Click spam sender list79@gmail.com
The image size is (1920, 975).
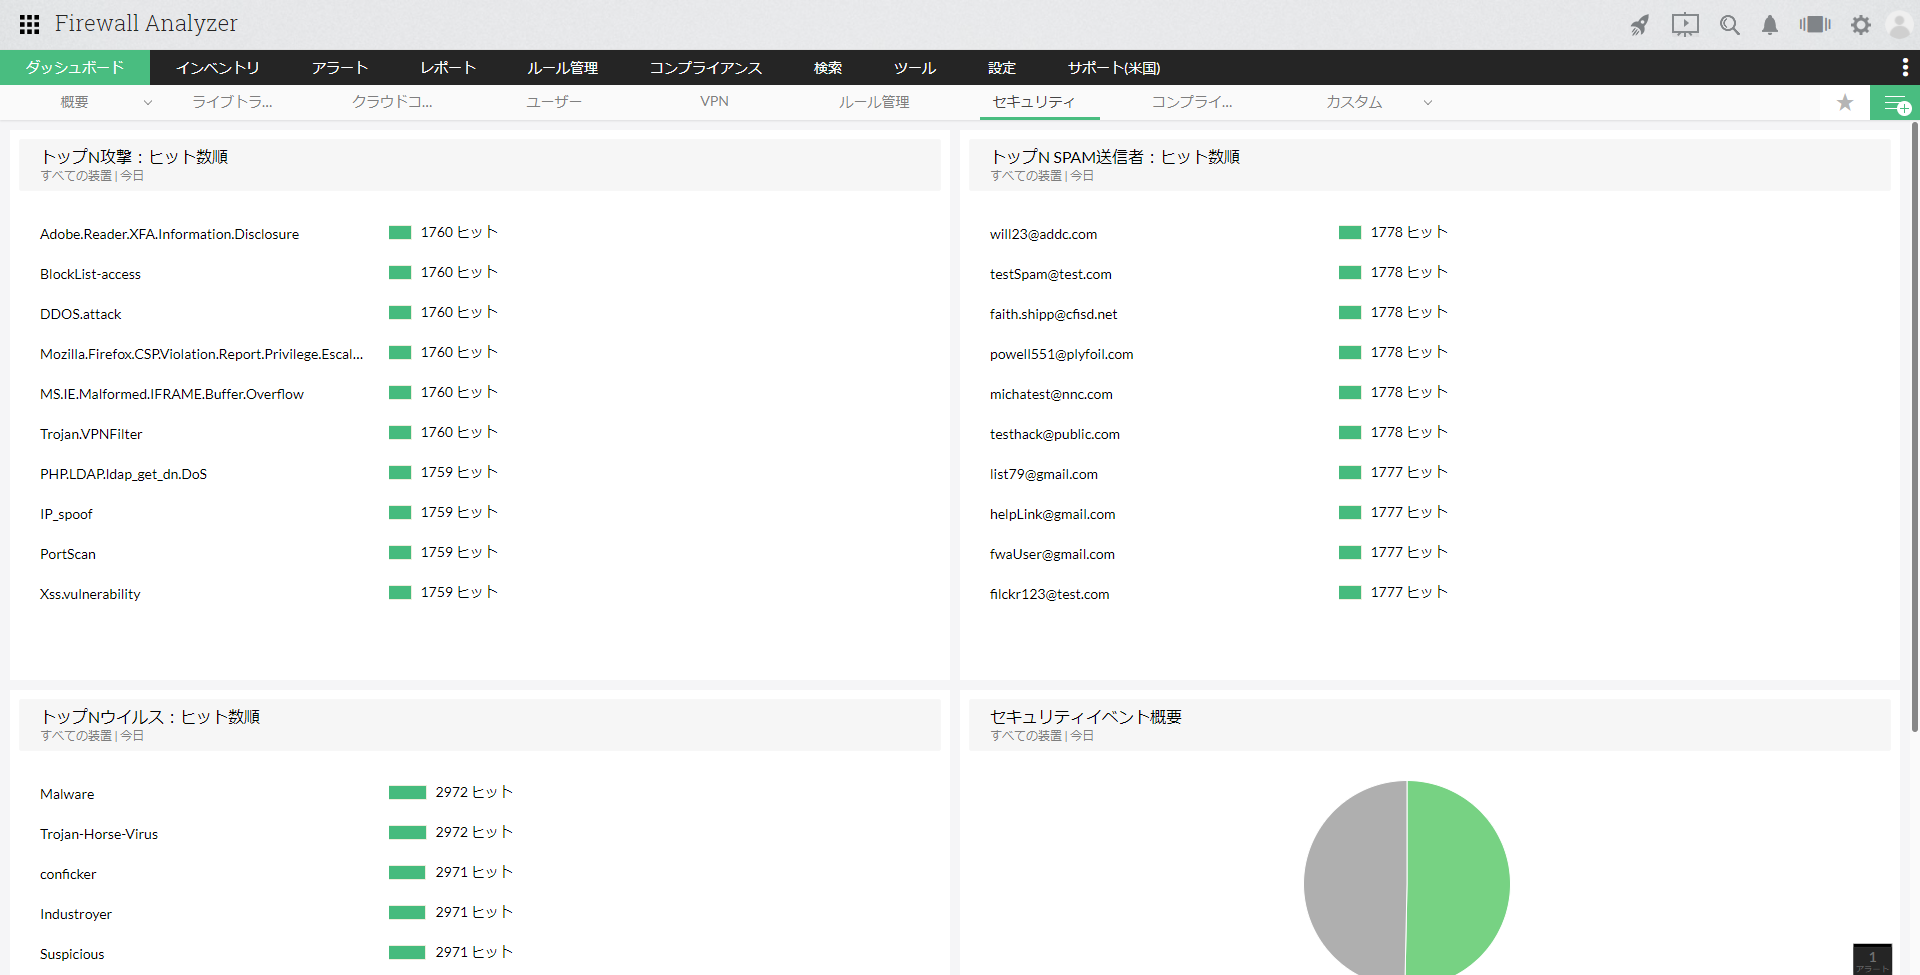(x=1044, y=474)
